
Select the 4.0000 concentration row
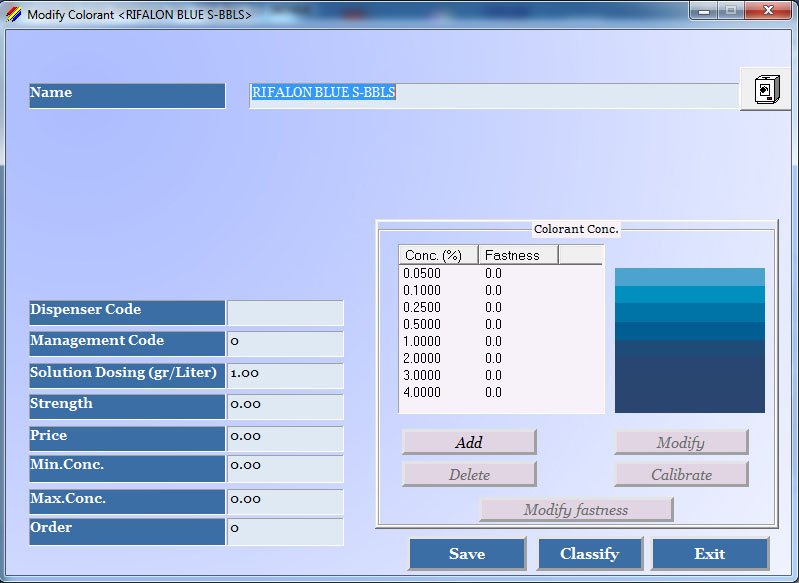point(501,392)
